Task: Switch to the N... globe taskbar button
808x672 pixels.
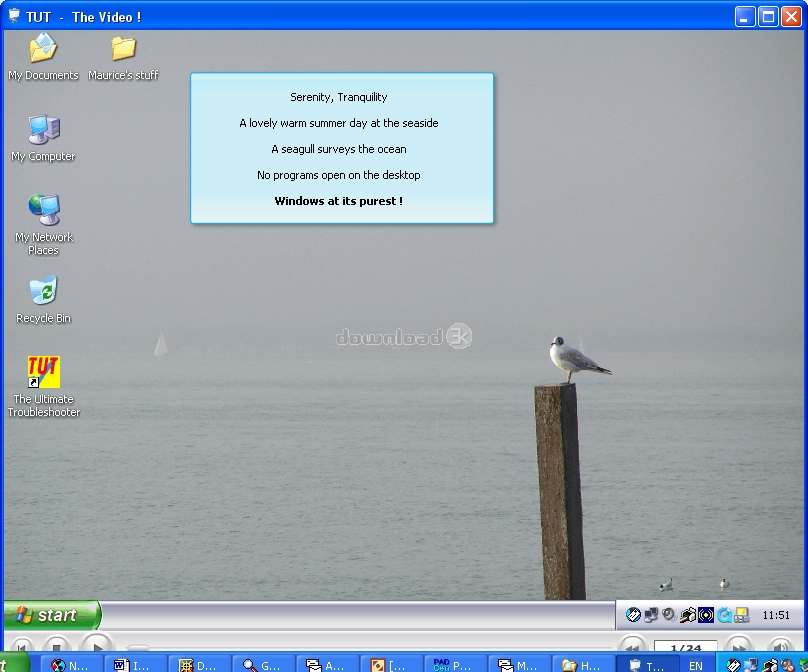Action: tap(71, 665)
